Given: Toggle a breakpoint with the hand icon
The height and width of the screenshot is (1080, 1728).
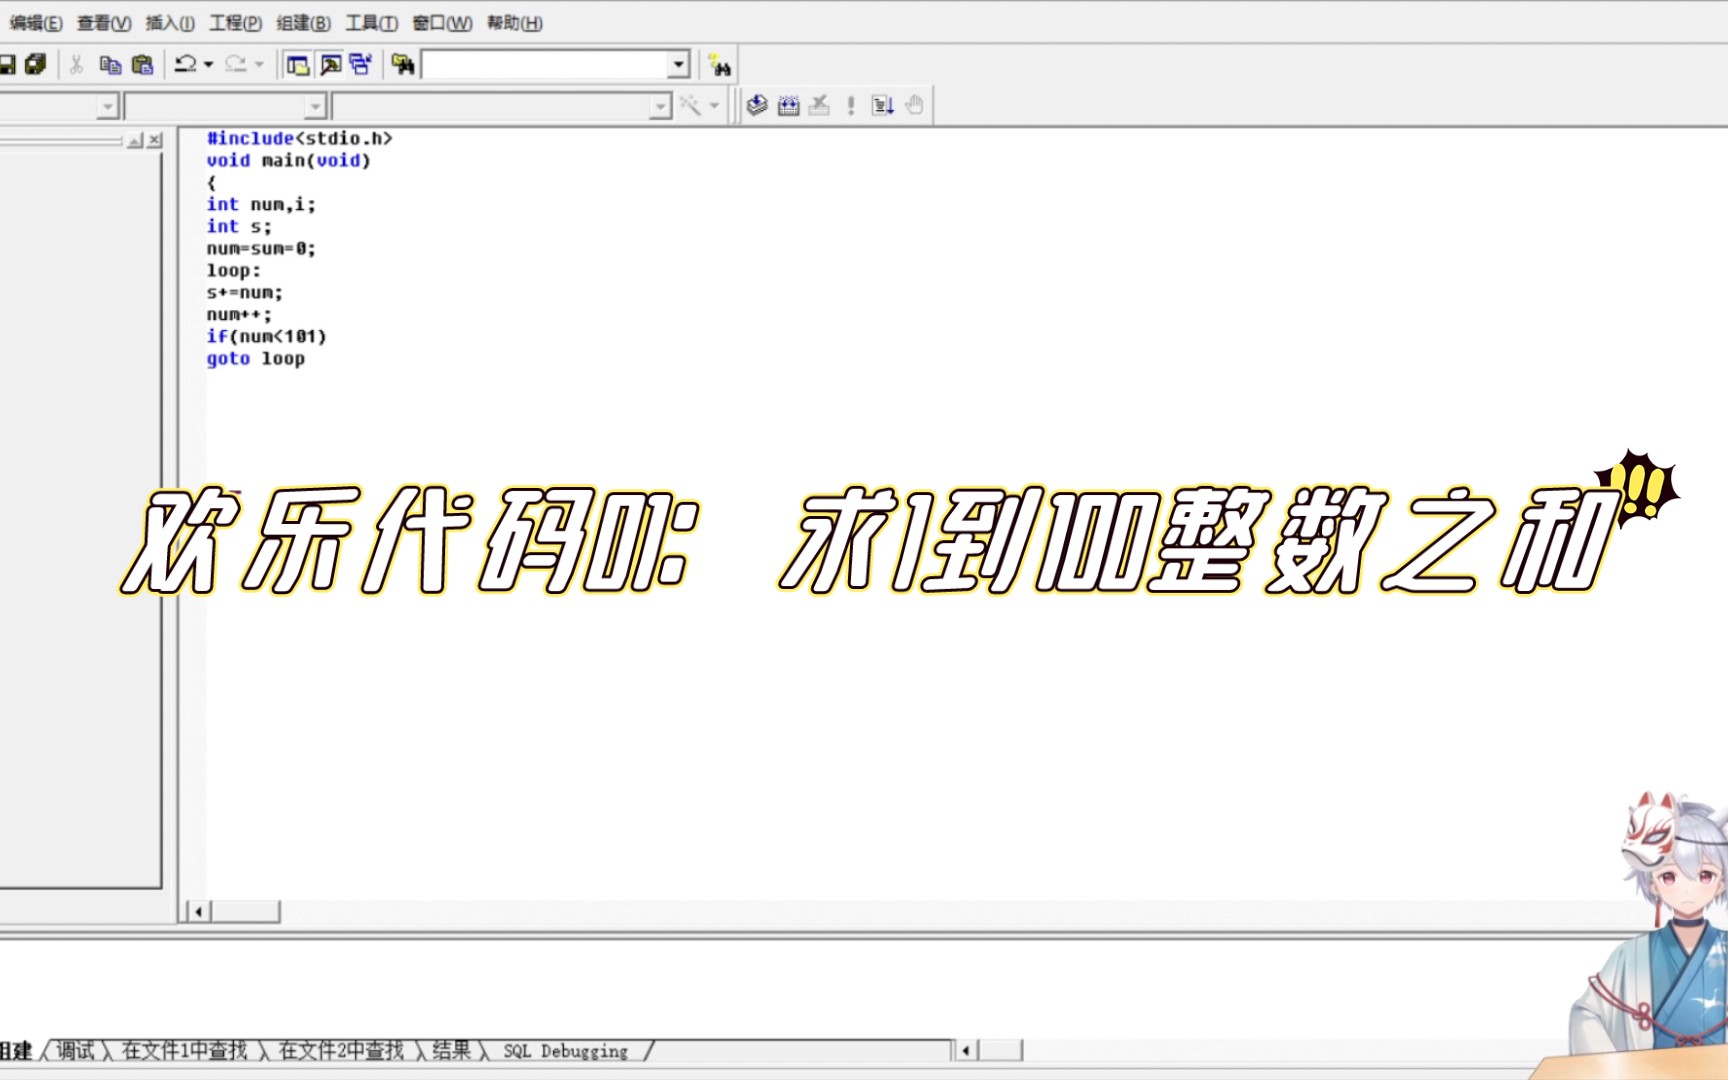Looking at the screenshot, I should 911,104.
